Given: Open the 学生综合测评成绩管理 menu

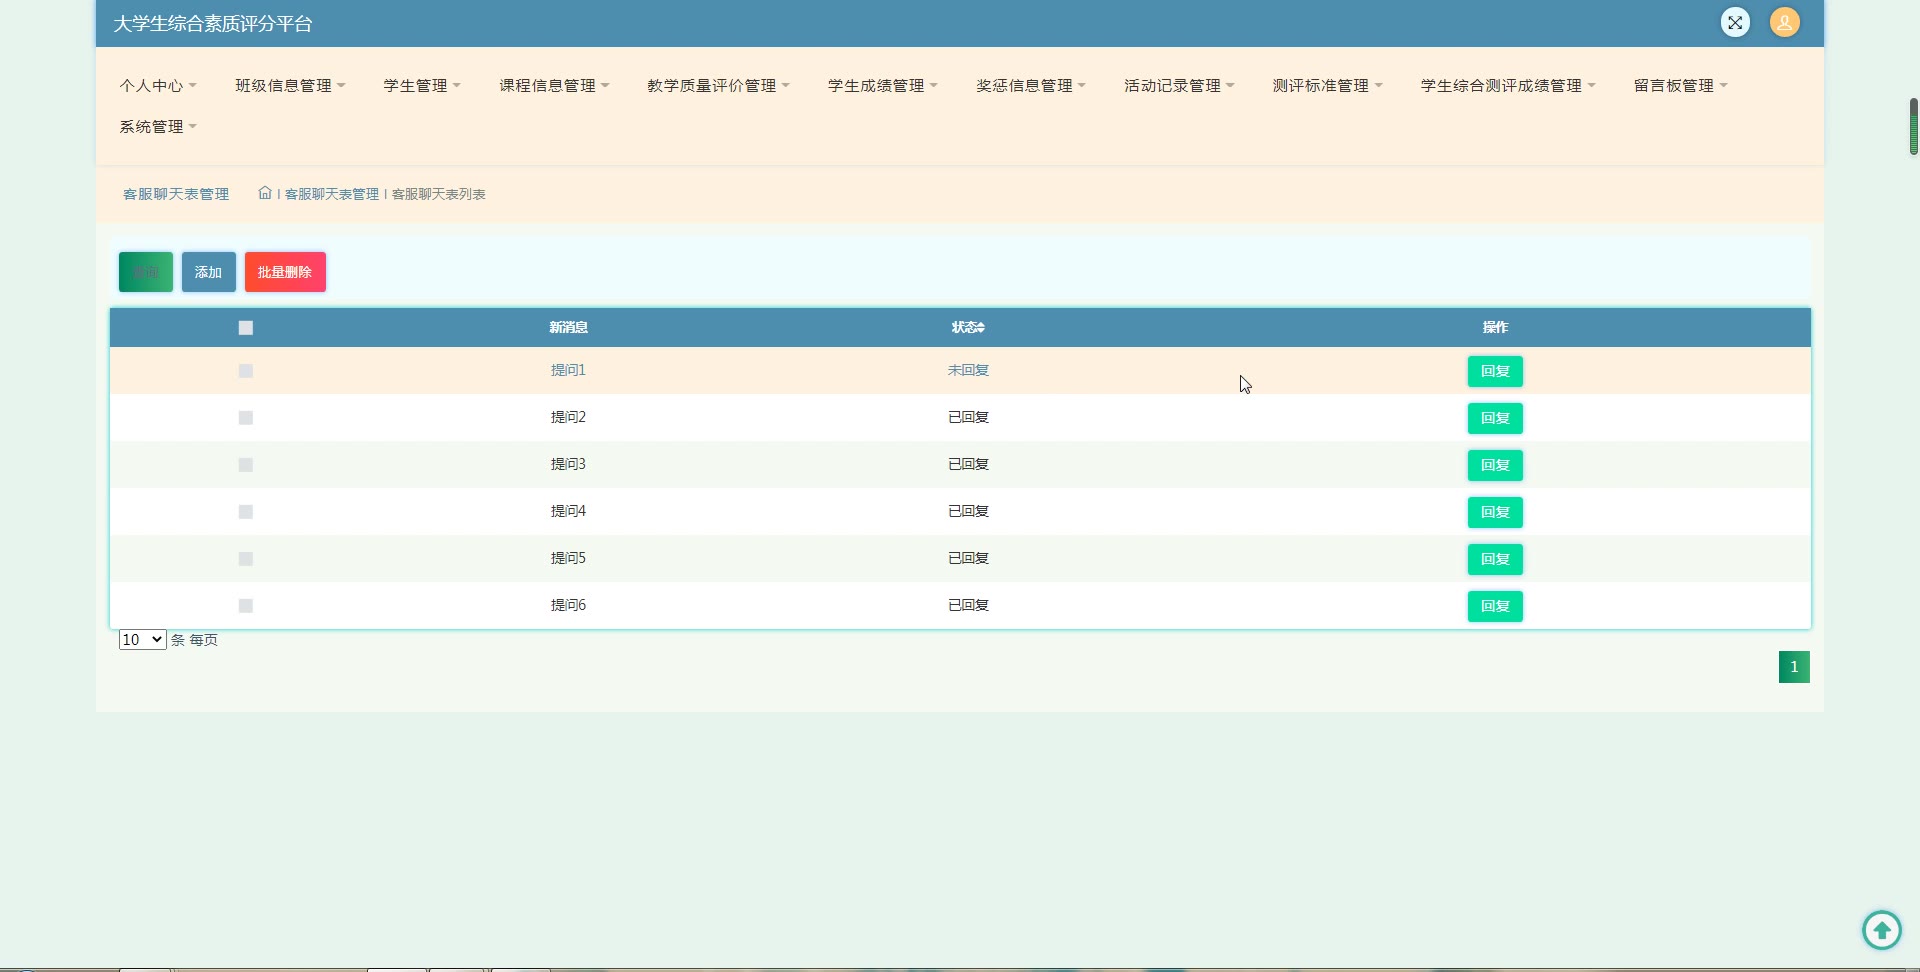Looking at the screenshot, I should pos(1508,86).
